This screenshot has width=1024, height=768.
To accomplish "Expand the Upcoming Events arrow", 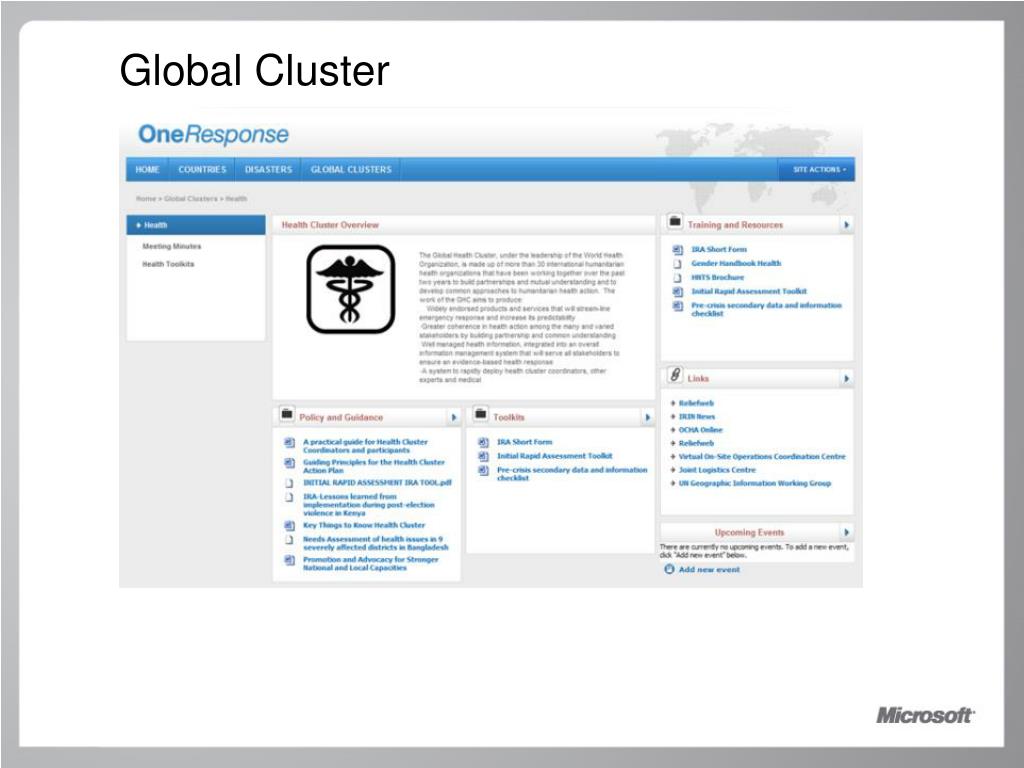I will click(846, 532).
